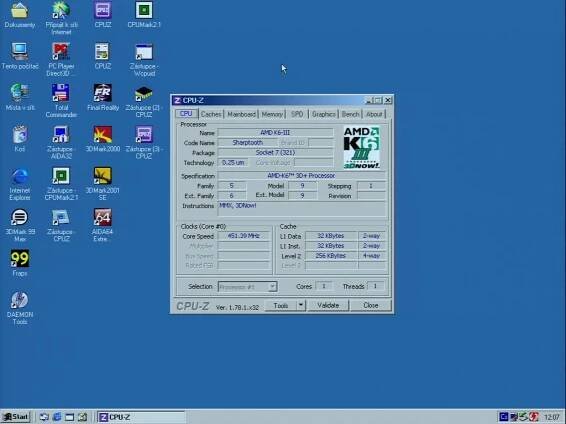Click the Specification field AMD-K6 3D+ Processor

[x=302, y=176]
